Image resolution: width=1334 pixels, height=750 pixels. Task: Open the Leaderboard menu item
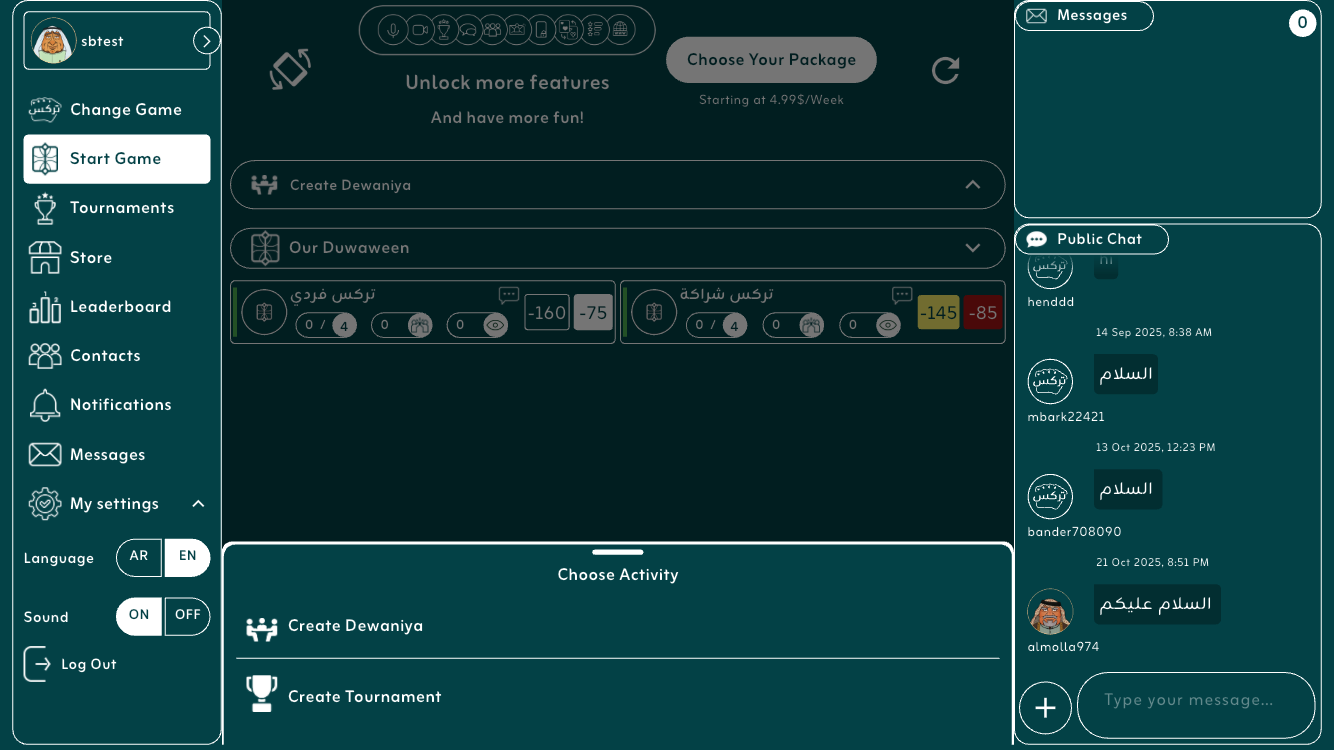point(120,307)
